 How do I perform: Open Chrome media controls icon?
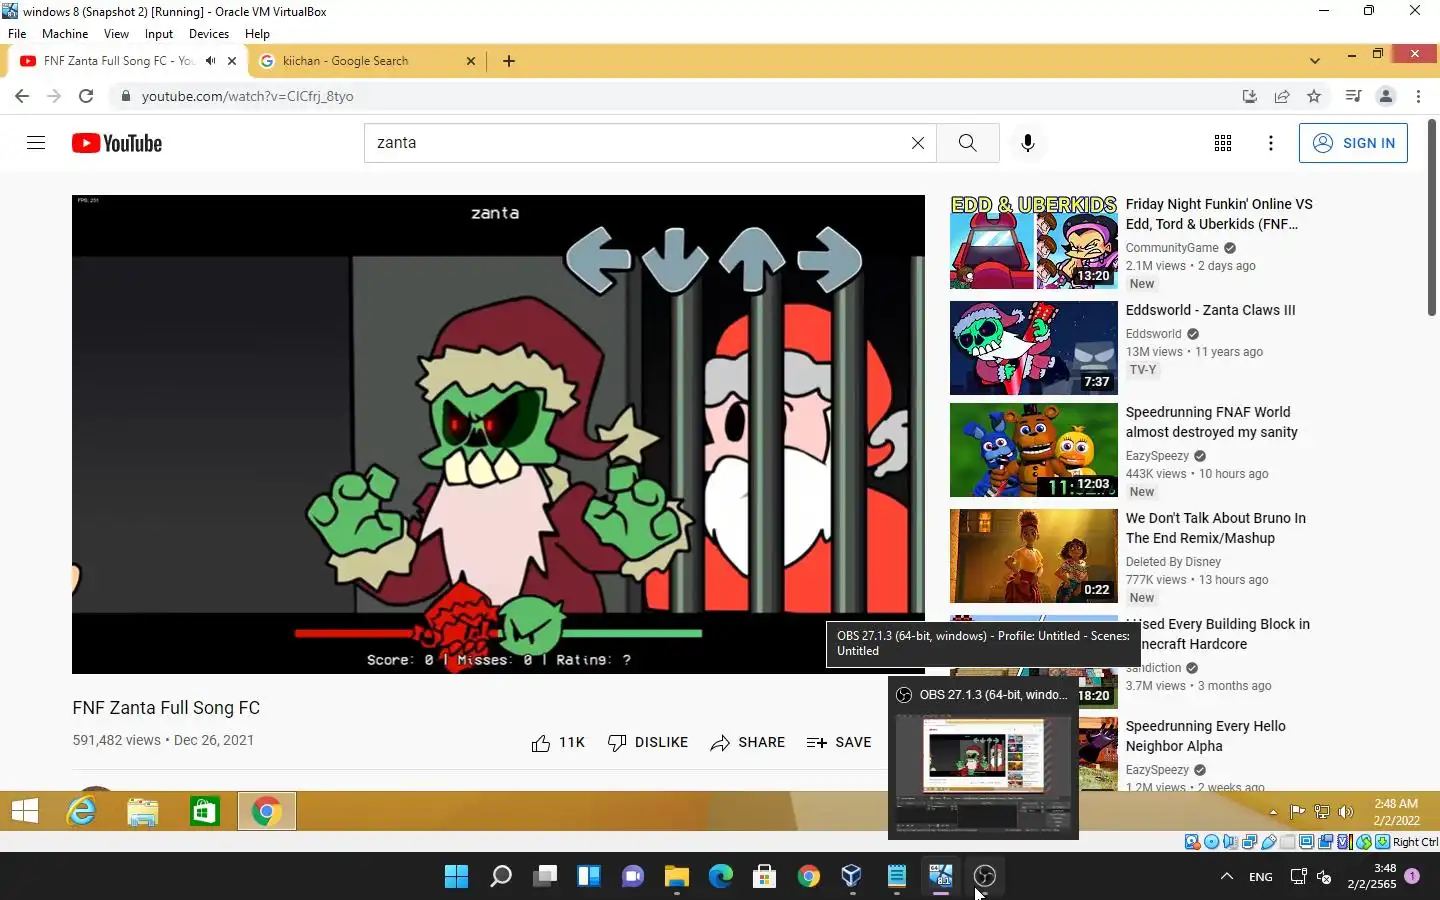click(1353, 96)
